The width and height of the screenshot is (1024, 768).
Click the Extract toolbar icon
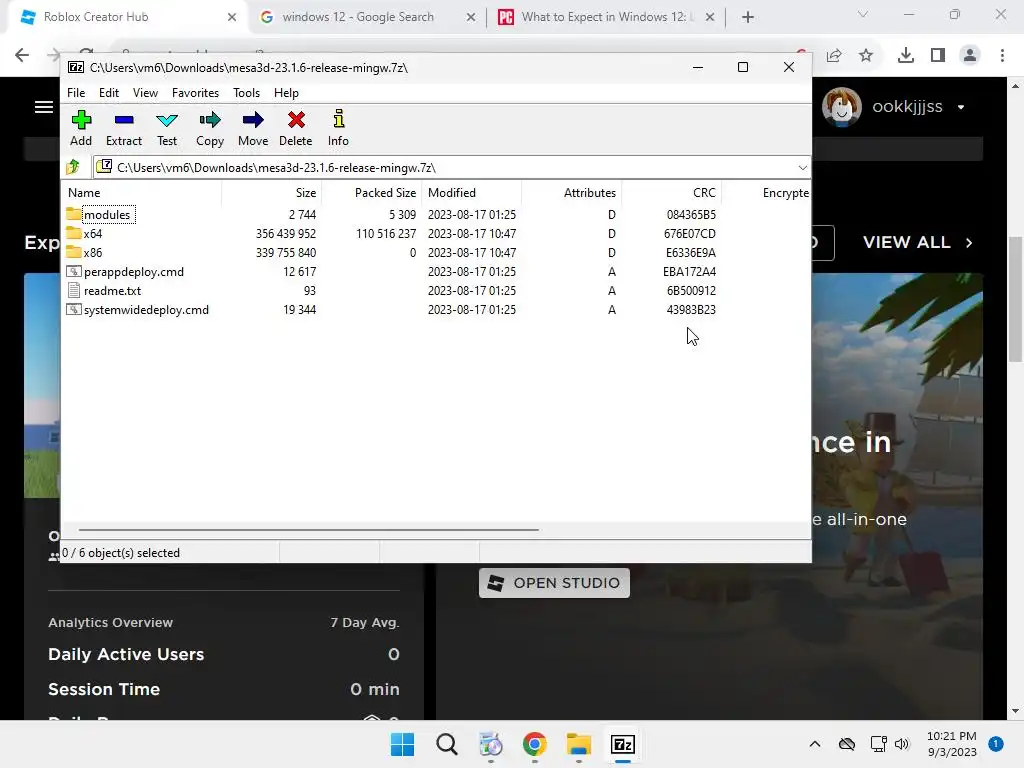tap(123, 128)
